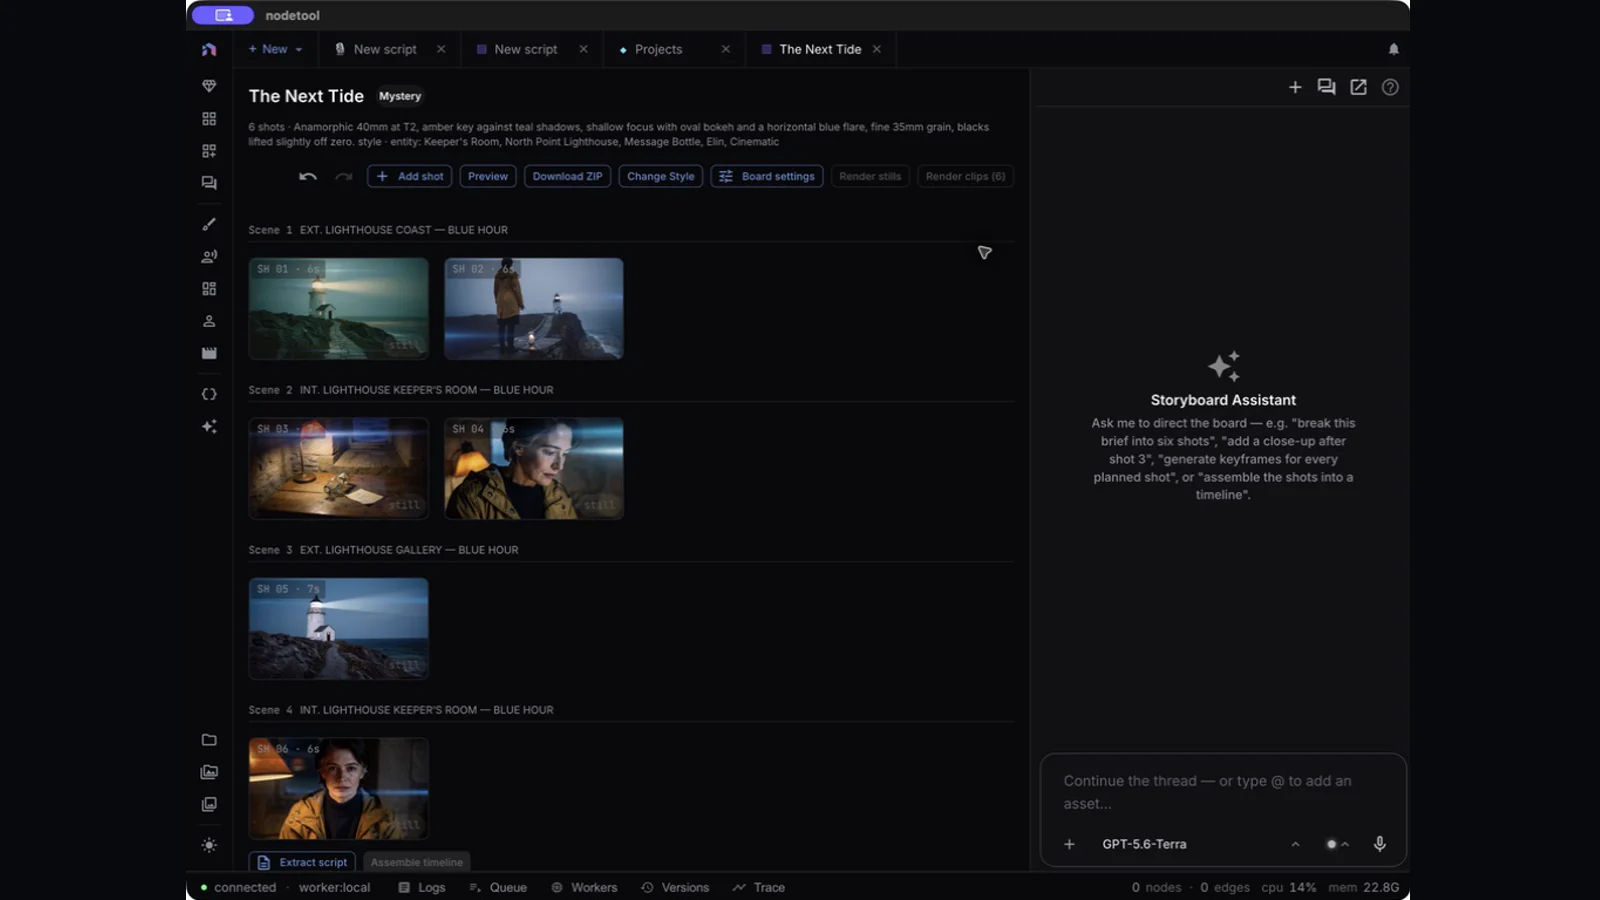Open the Logs panel in status bar
Viewport: 1600px width, 900px height.
click(422, 887)
